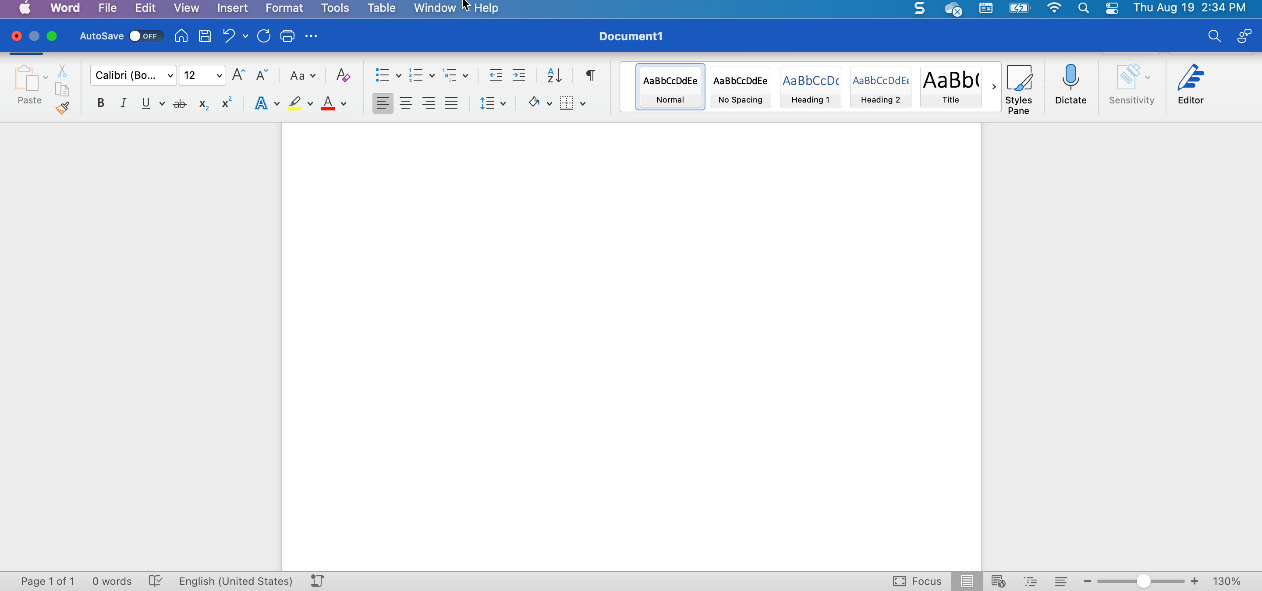This screenshot has height=591, width=1262.
Task: Open the File menu
Action: [x=107, y=8]
